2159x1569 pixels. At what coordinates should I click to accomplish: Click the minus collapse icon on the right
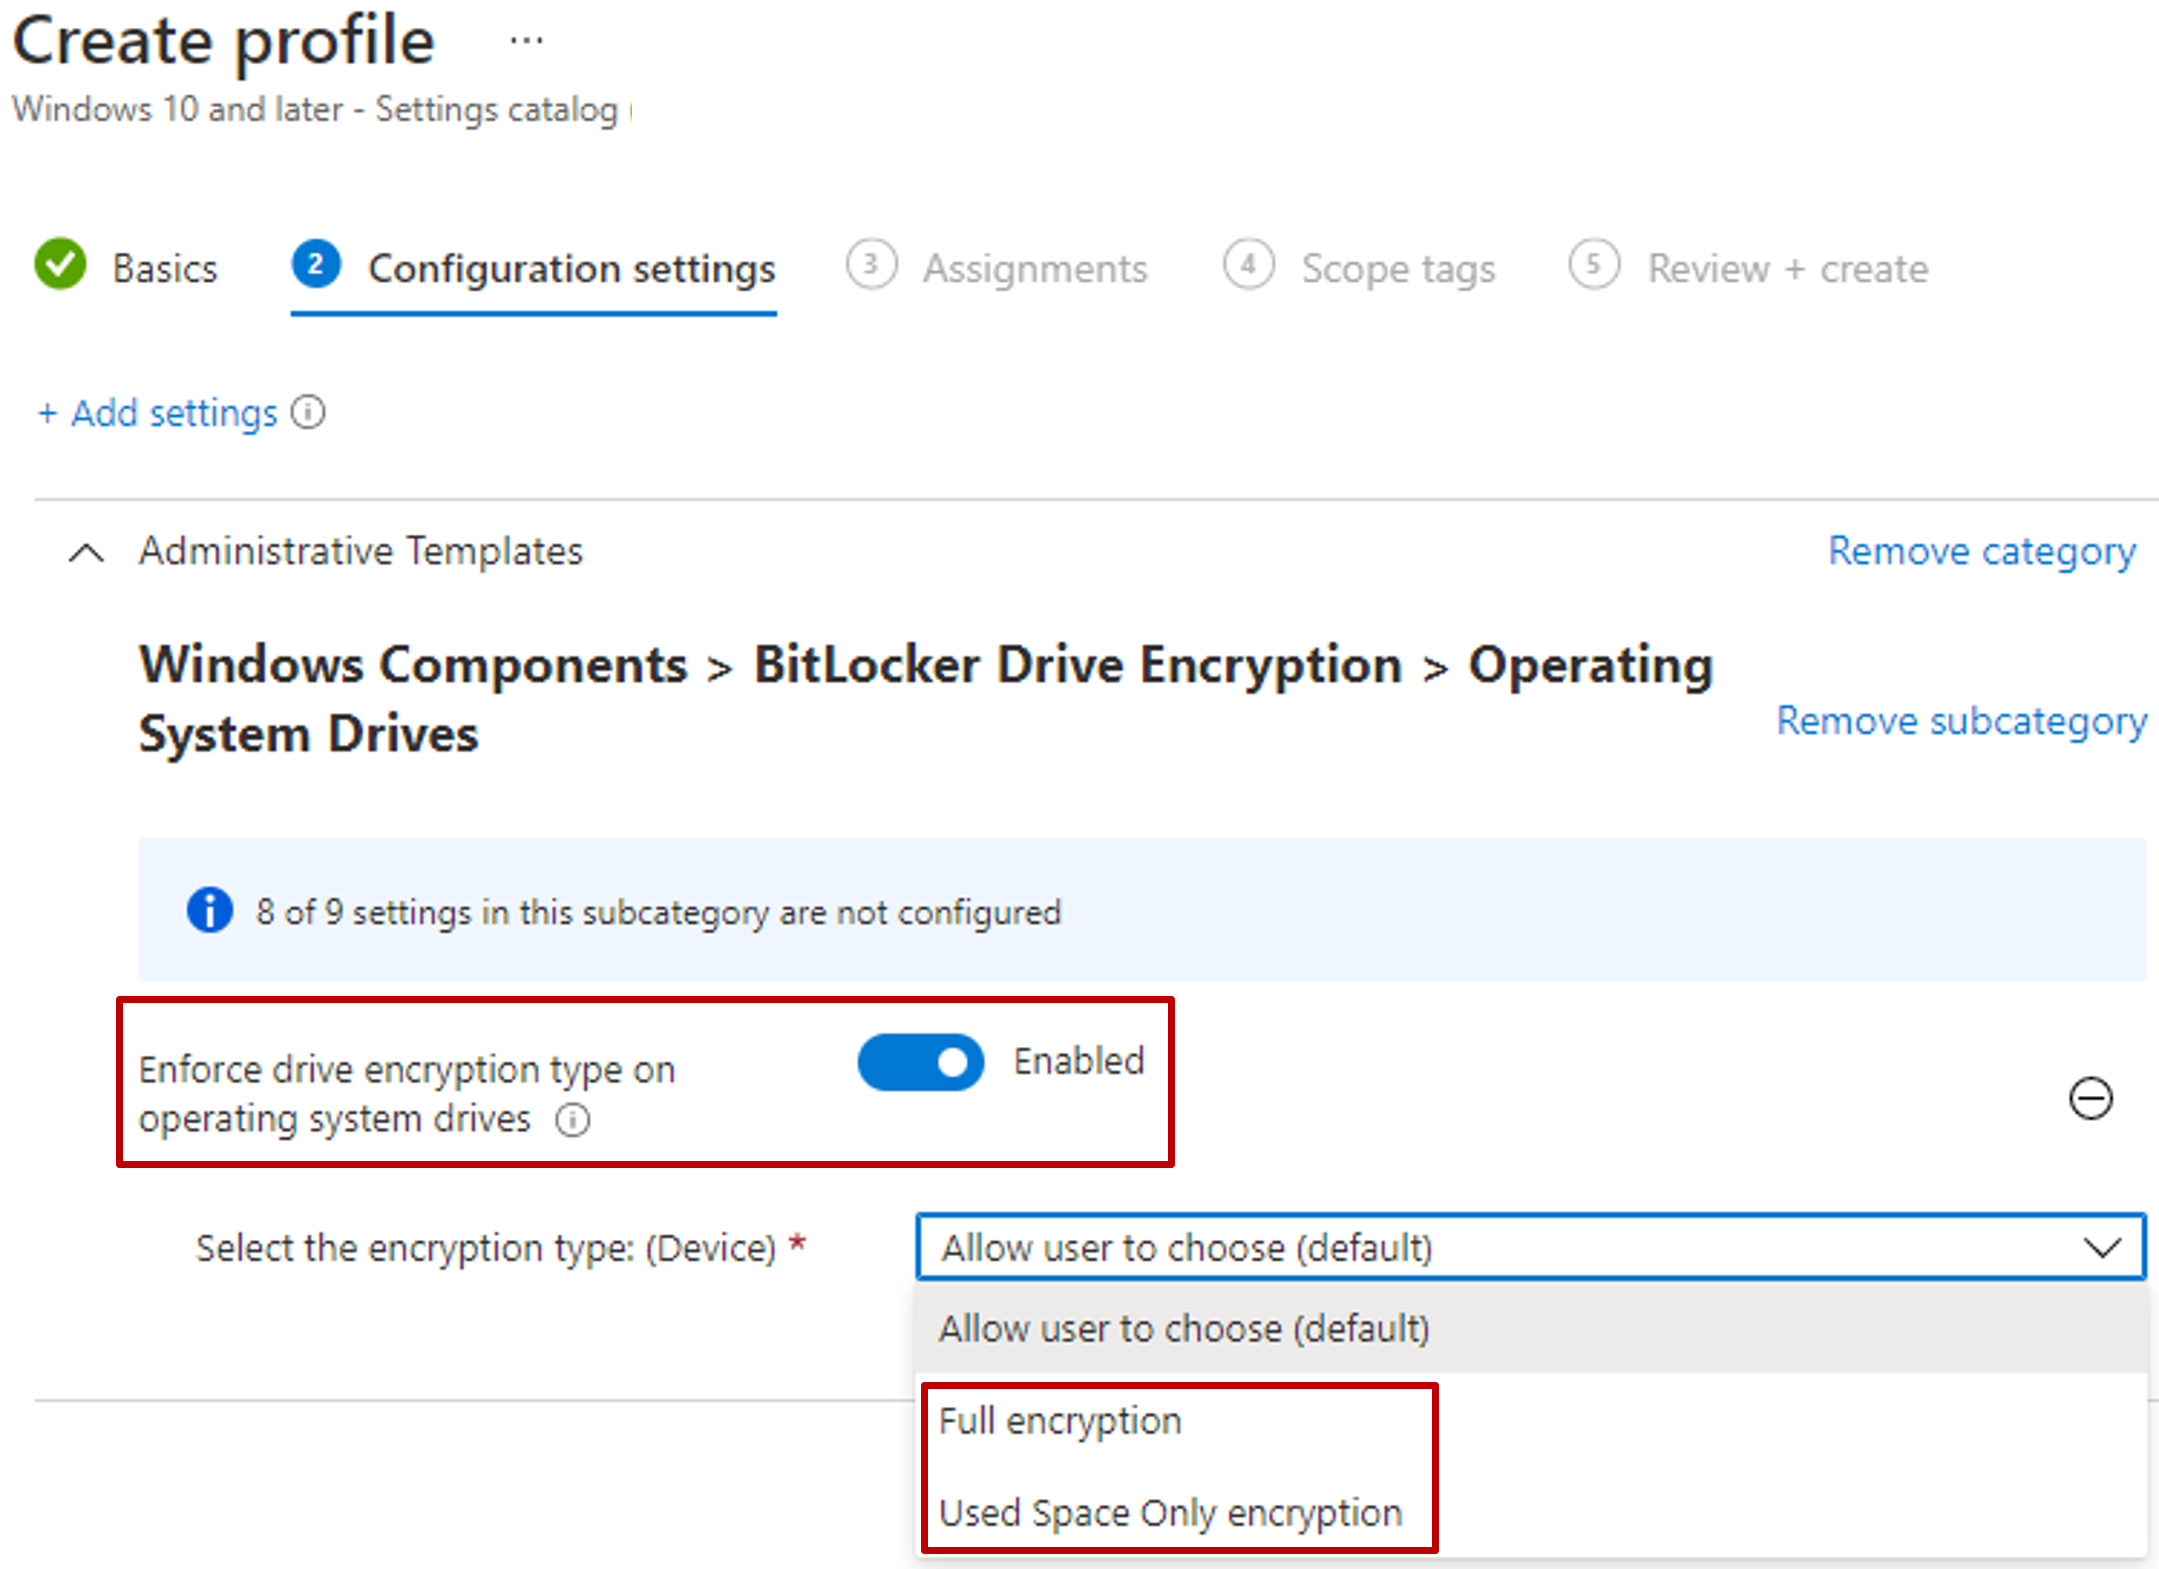[x=2090, y=1105]
